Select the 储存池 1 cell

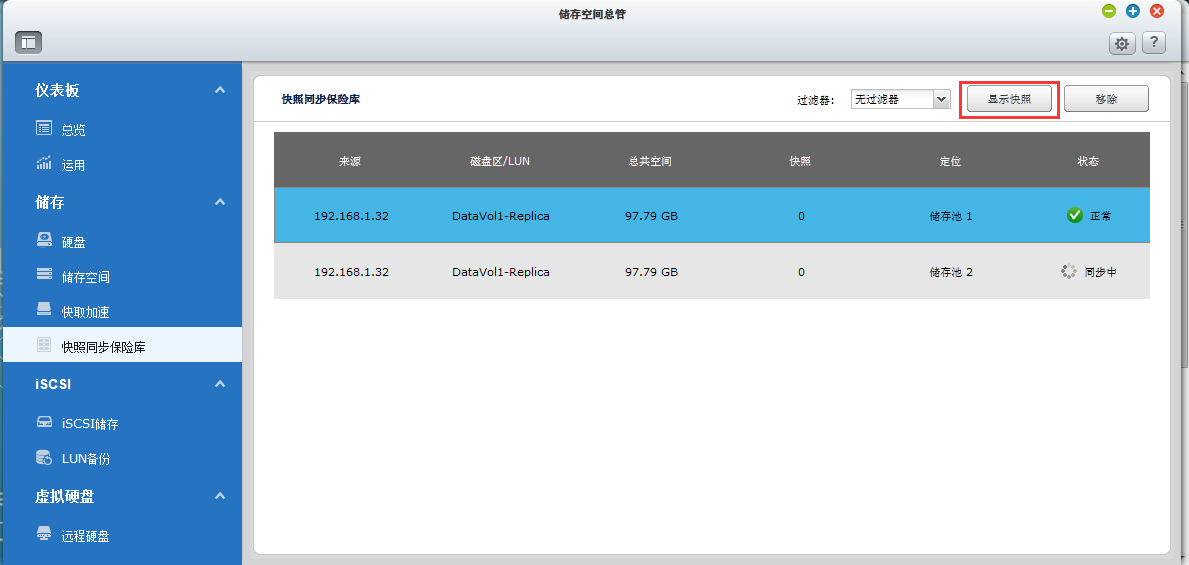951,216
